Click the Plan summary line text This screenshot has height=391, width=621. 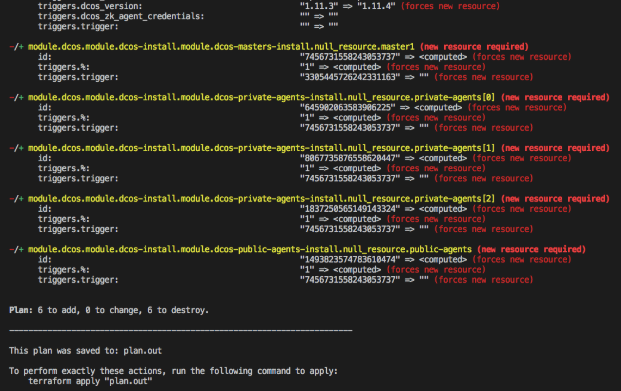click(x=109, y=310)
